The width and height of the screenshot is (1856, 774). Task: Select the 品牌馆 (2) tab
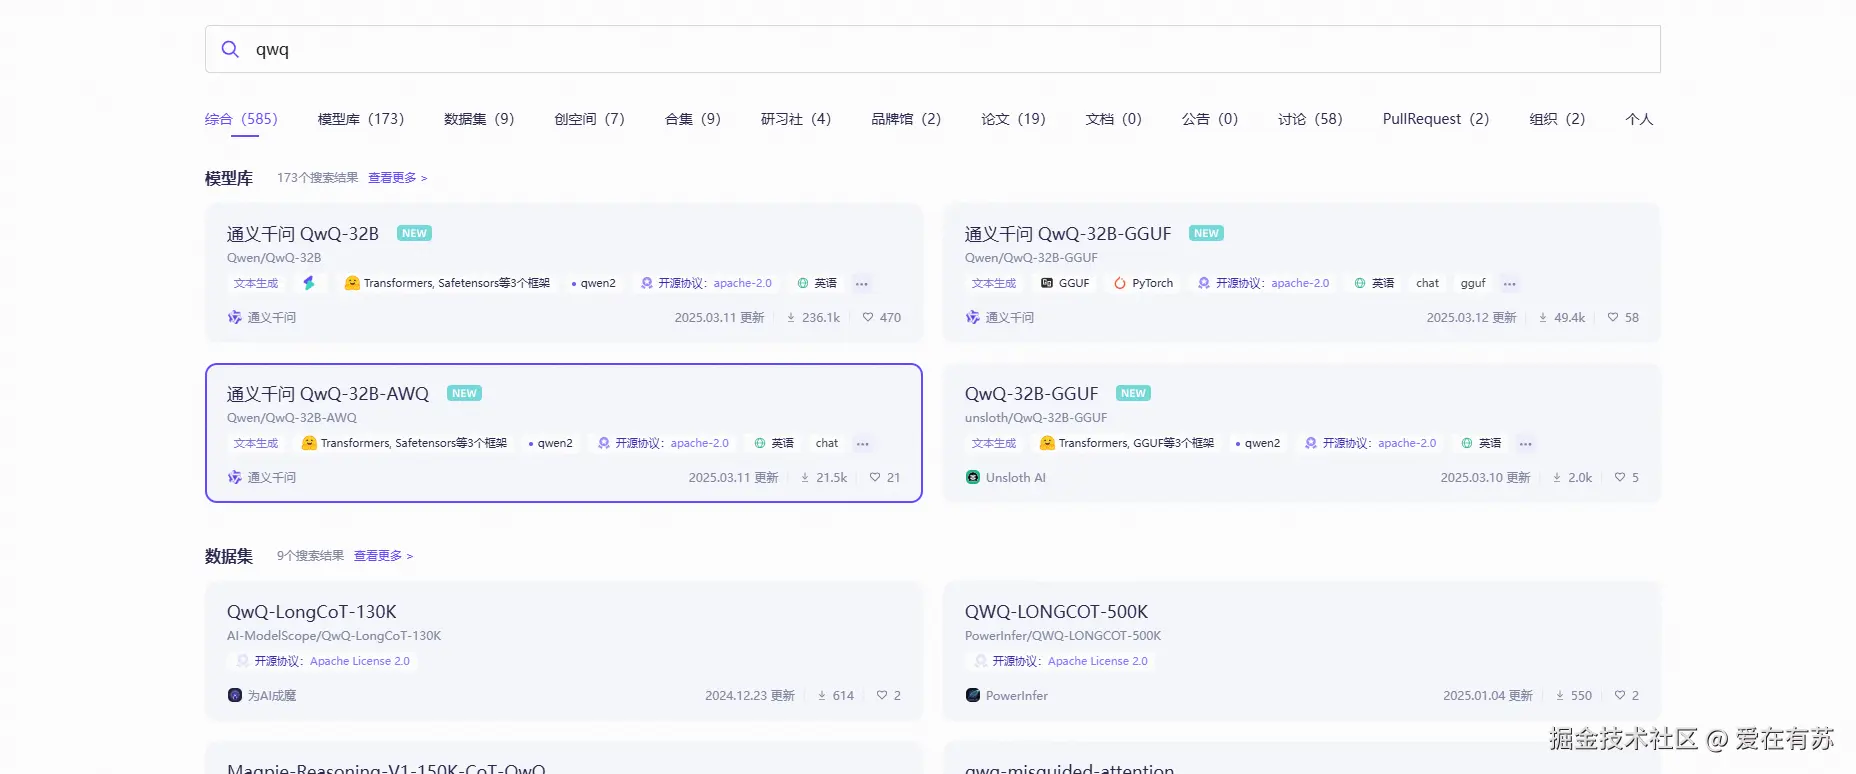pyautogui.click(x=906, y=119)
